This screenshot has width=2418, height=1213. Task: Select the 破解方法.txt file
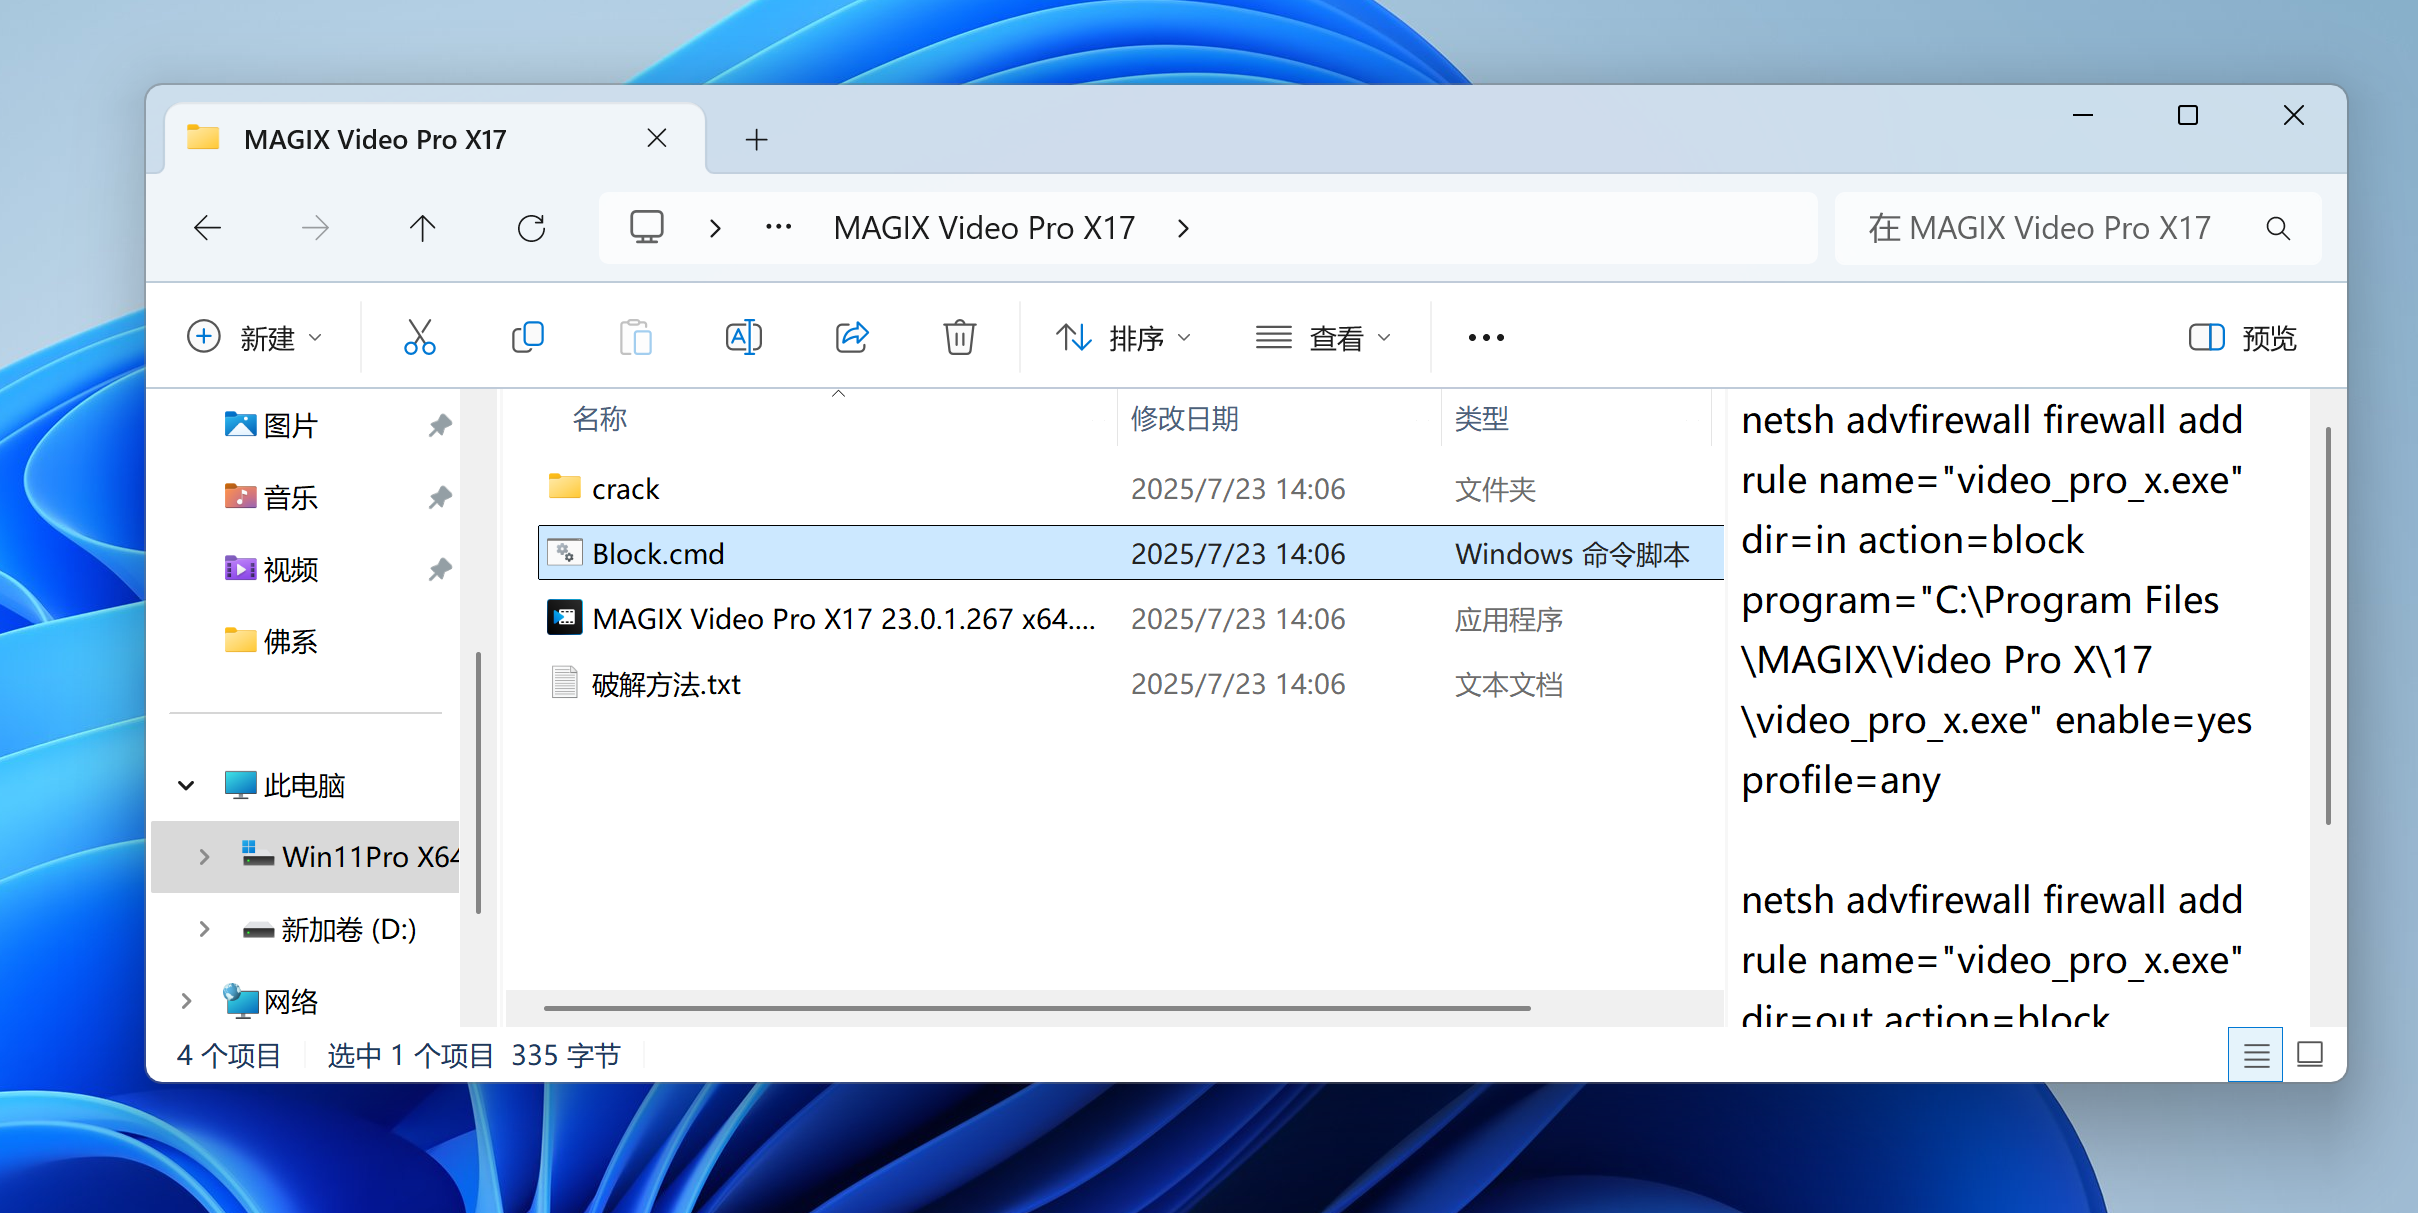[x=666, y=684]
